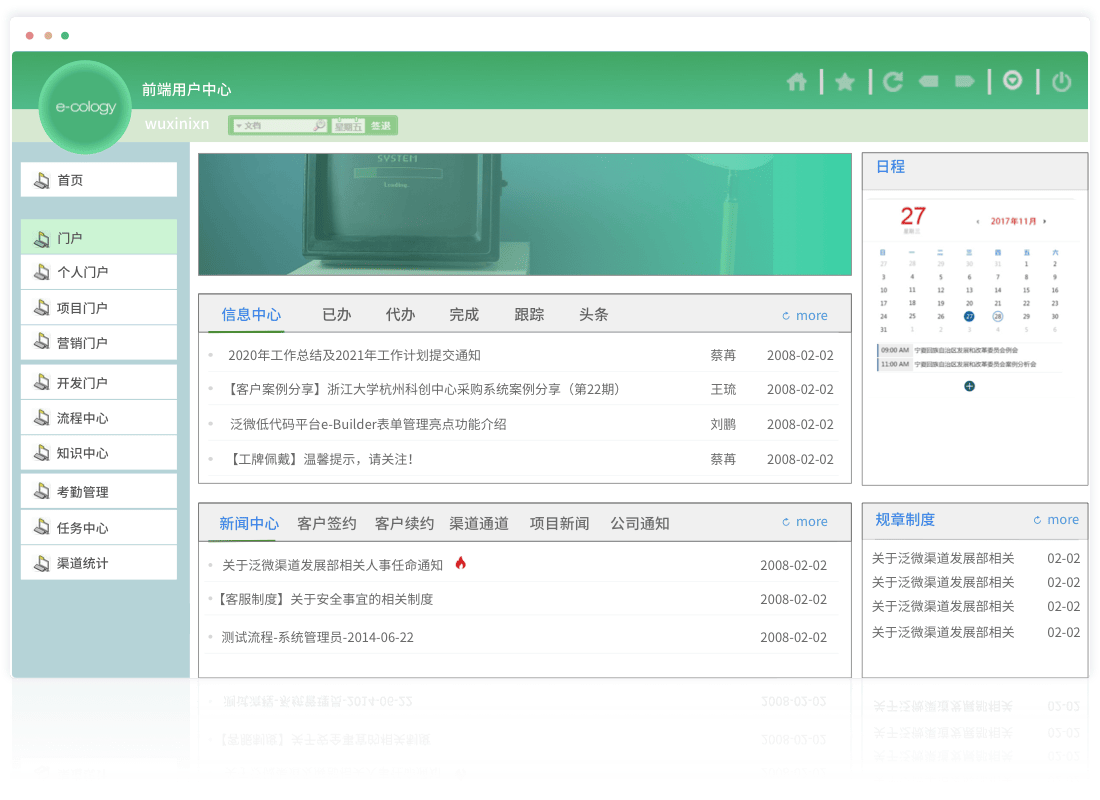
Task: Click the magnifier search icon
Action: click(x=320, y=126)
